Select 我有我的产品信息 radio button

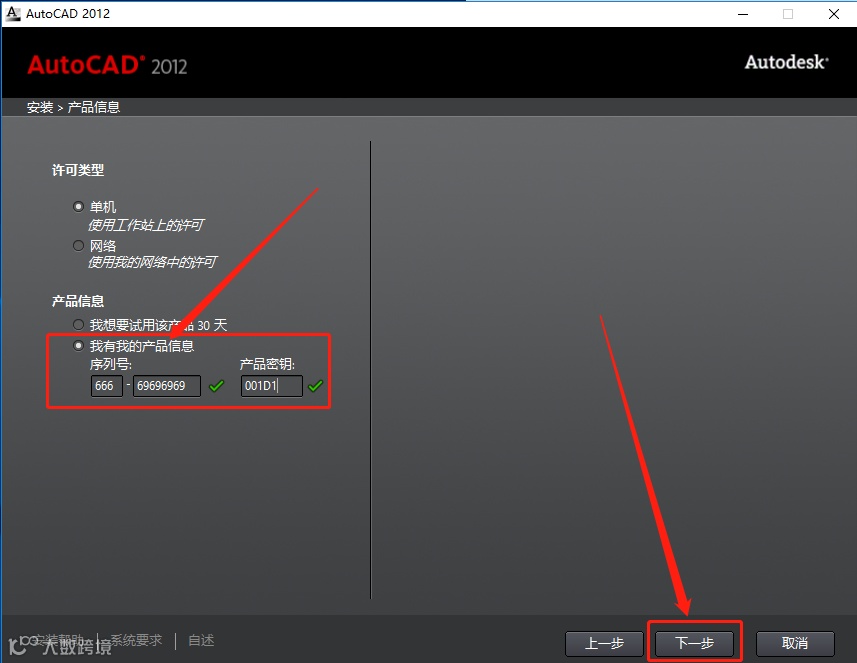(78, 345)
